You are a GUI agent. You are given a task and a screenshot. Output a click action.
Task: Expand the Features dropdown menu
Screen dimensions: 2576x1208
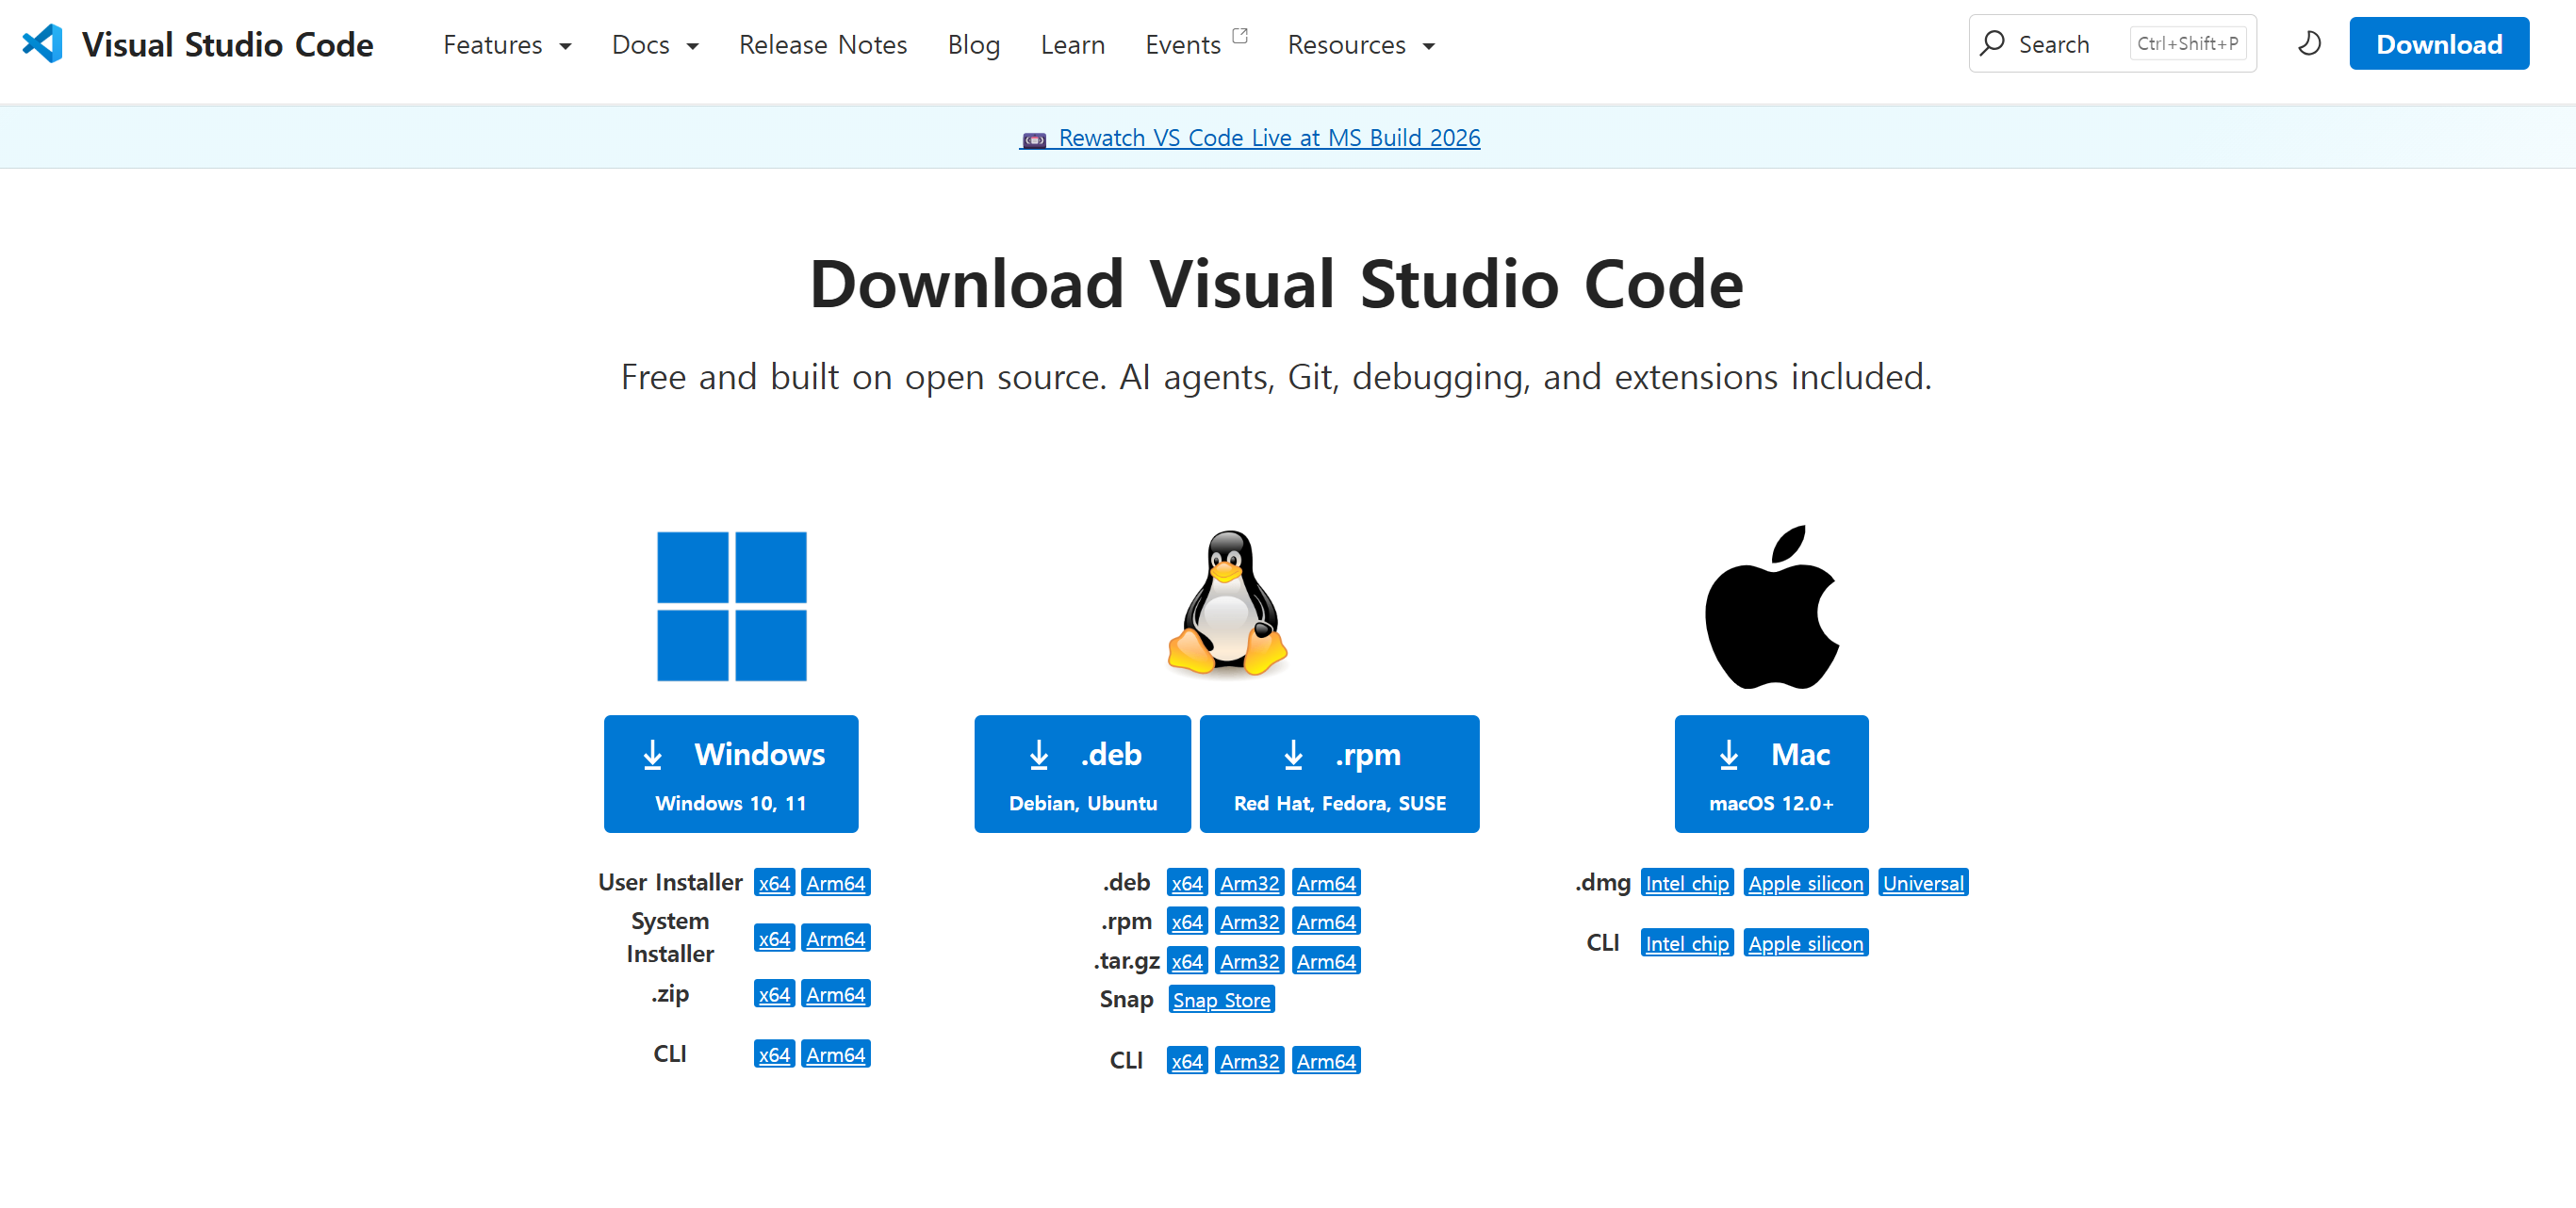(507, 45)
